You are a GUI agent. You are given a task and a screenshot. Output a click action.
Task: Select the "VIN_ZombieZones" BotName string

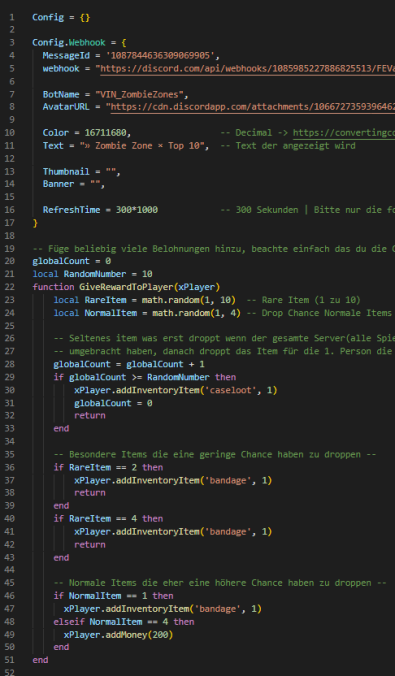pos(141,94)
